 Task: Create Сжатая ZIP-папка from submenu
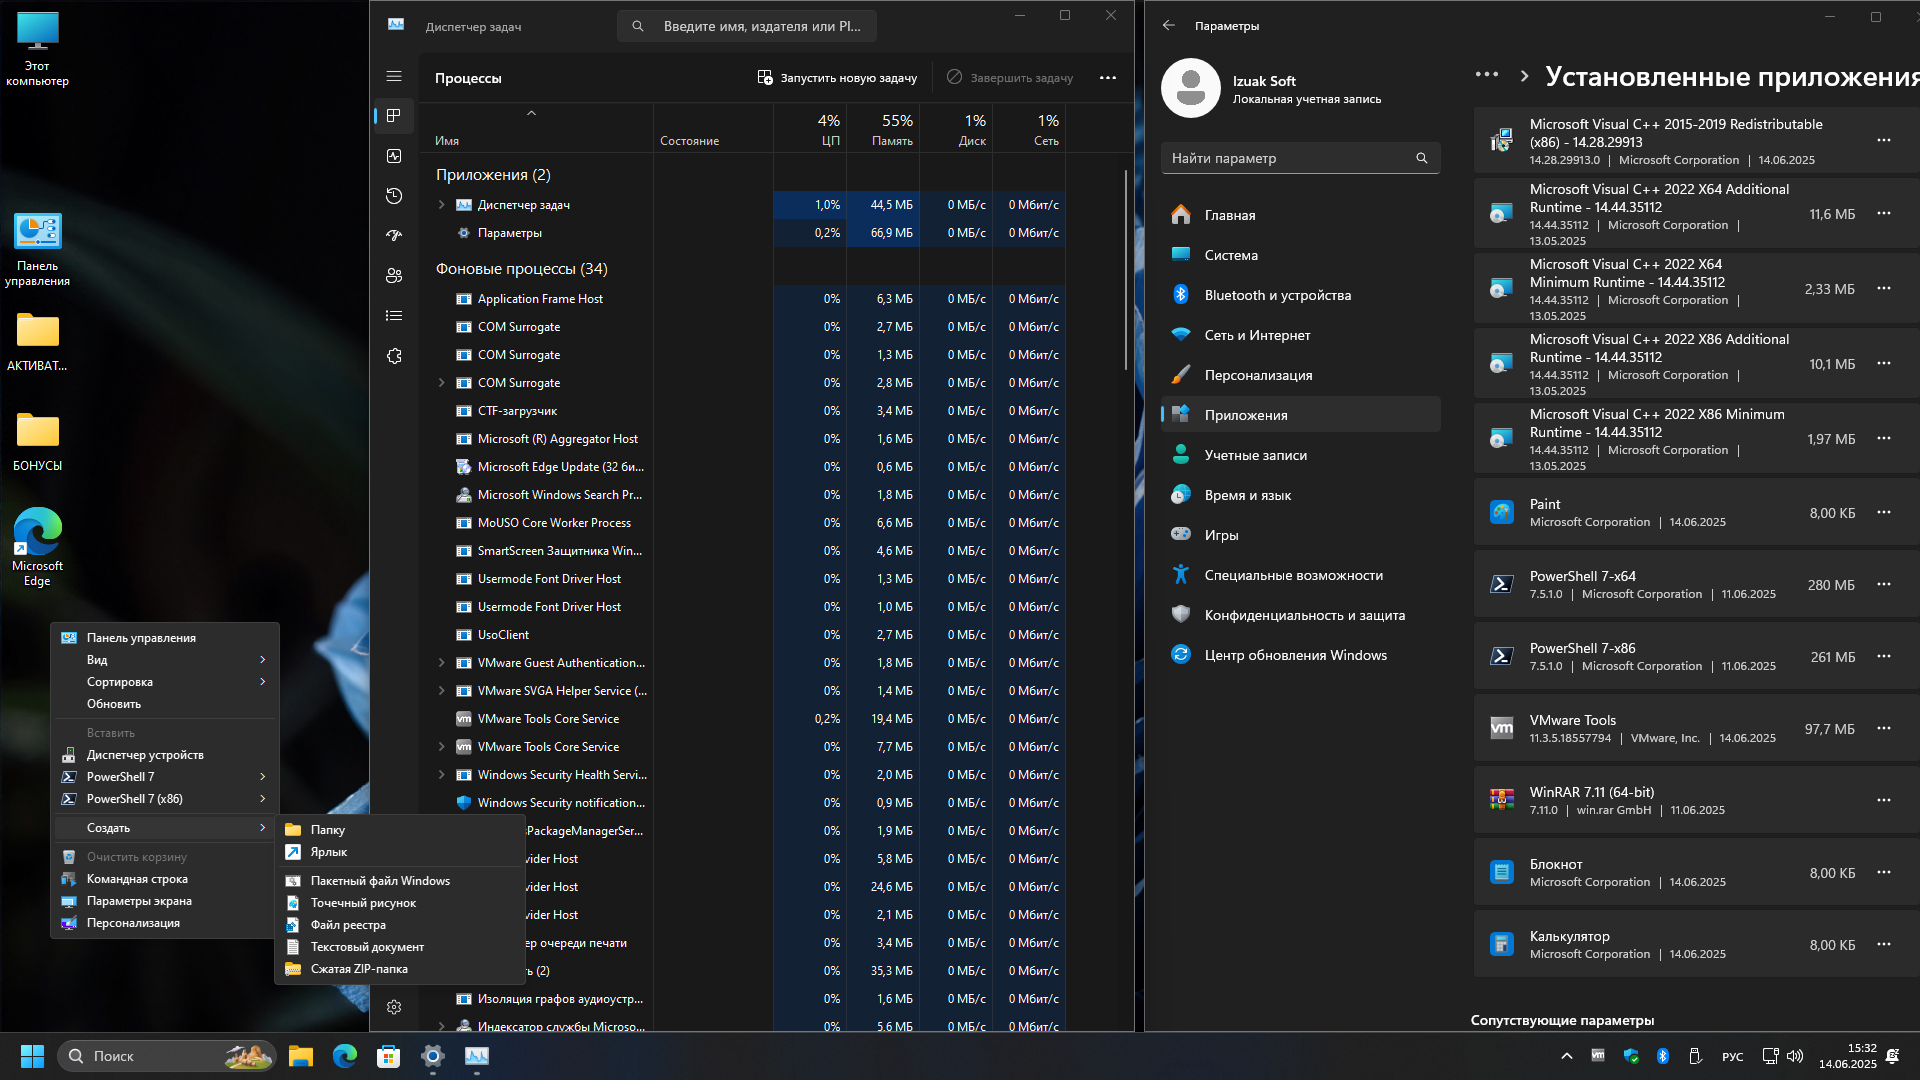point(400,969)
